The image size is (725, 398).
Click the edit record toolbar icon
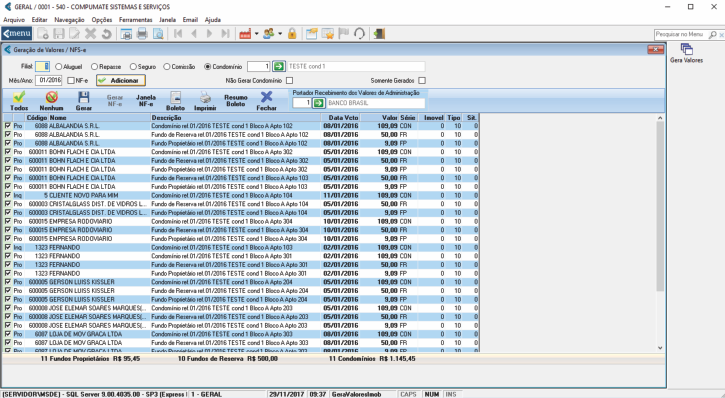(74, 33)
